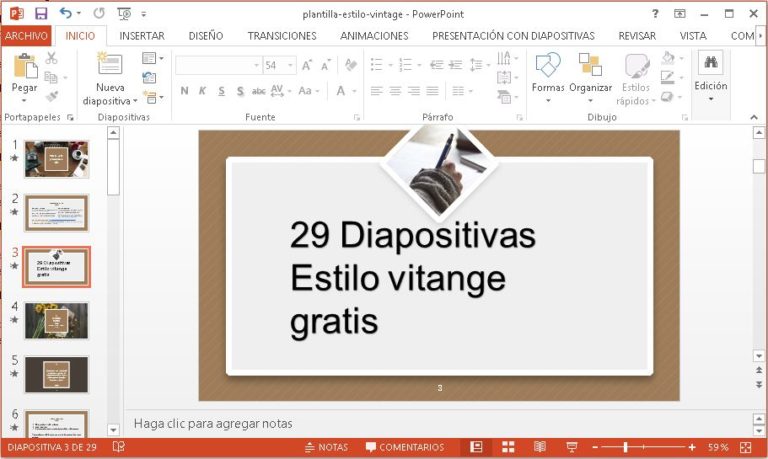Switch to Slide Sorter view in status bar
The image size is (768, 459).
coord(508,447)
